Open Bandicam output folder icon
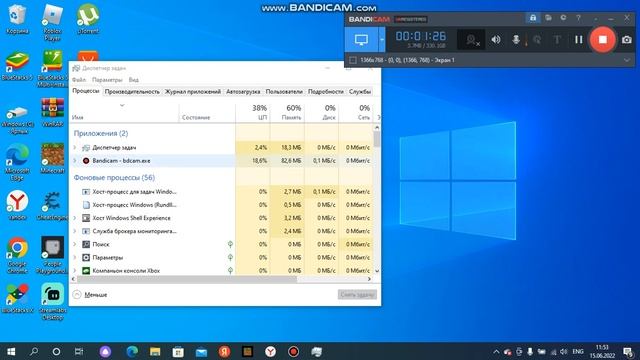The width and height of the screenshot is (640, 360). point(548,18)
